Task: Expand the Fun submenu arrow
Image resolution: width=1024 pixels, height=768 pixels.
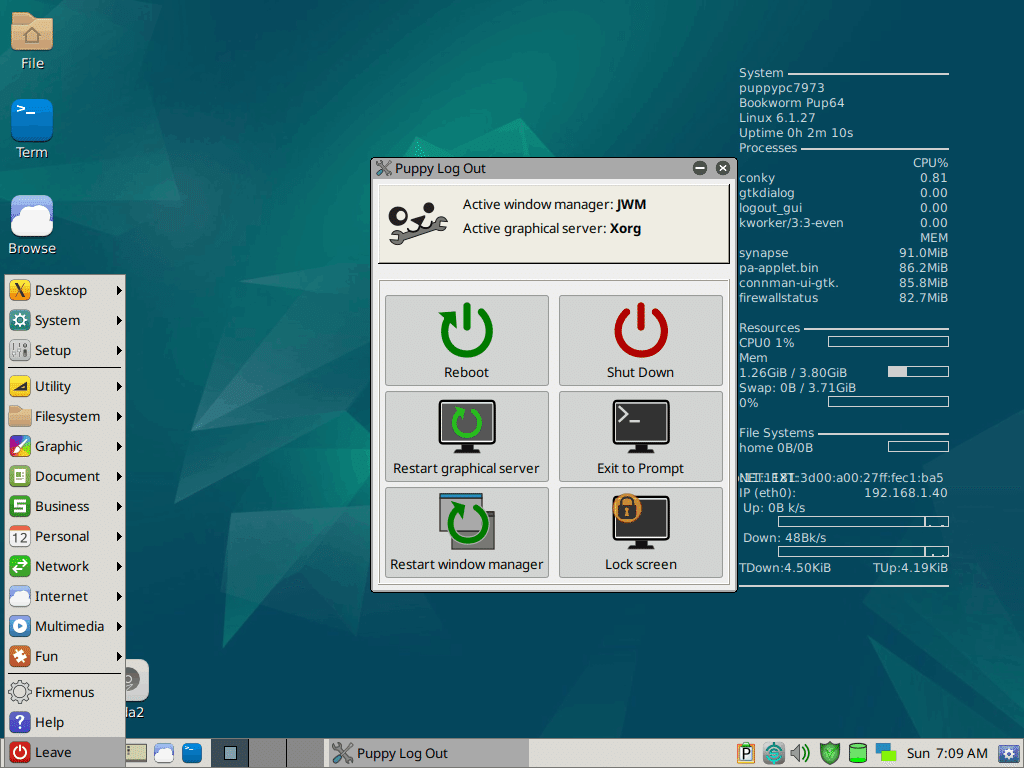Action: coord(119,656)
